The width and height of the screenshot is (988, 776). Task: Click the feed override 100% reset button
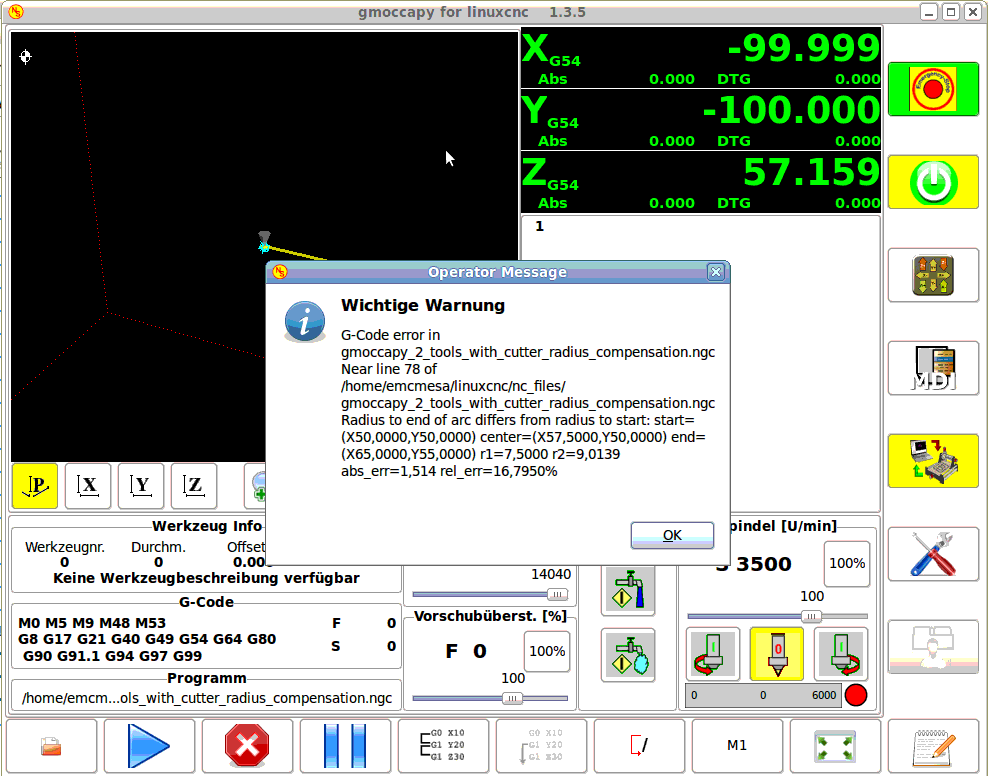547,651
